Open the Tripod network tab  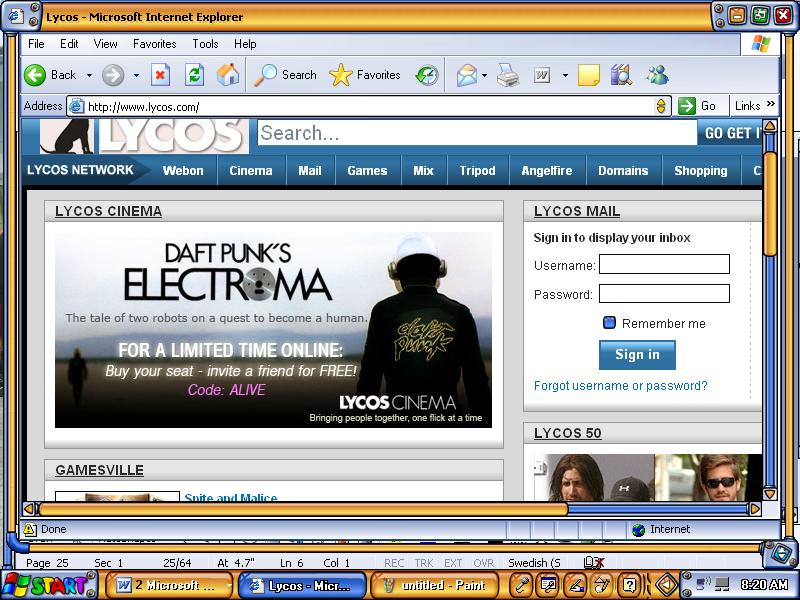click(477, 170)
